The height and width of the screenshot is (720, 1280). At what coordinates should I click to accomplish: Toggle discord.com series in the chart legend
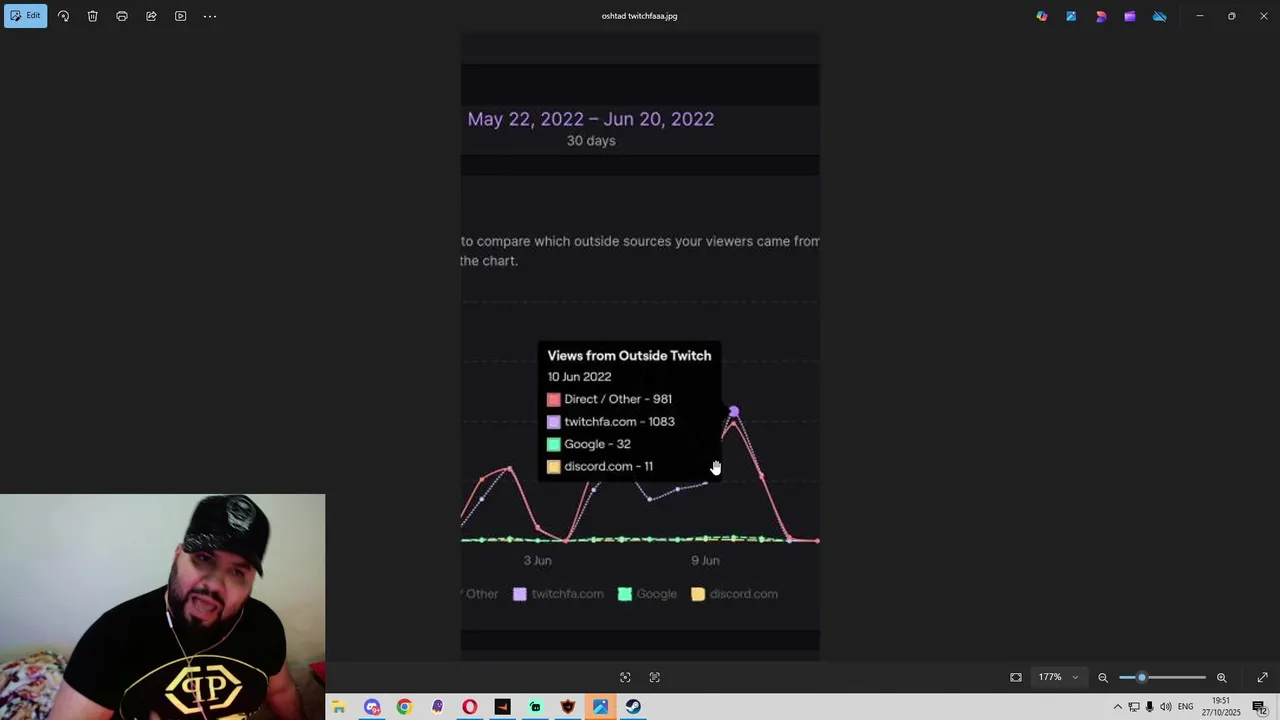click(x=734, y=594)
